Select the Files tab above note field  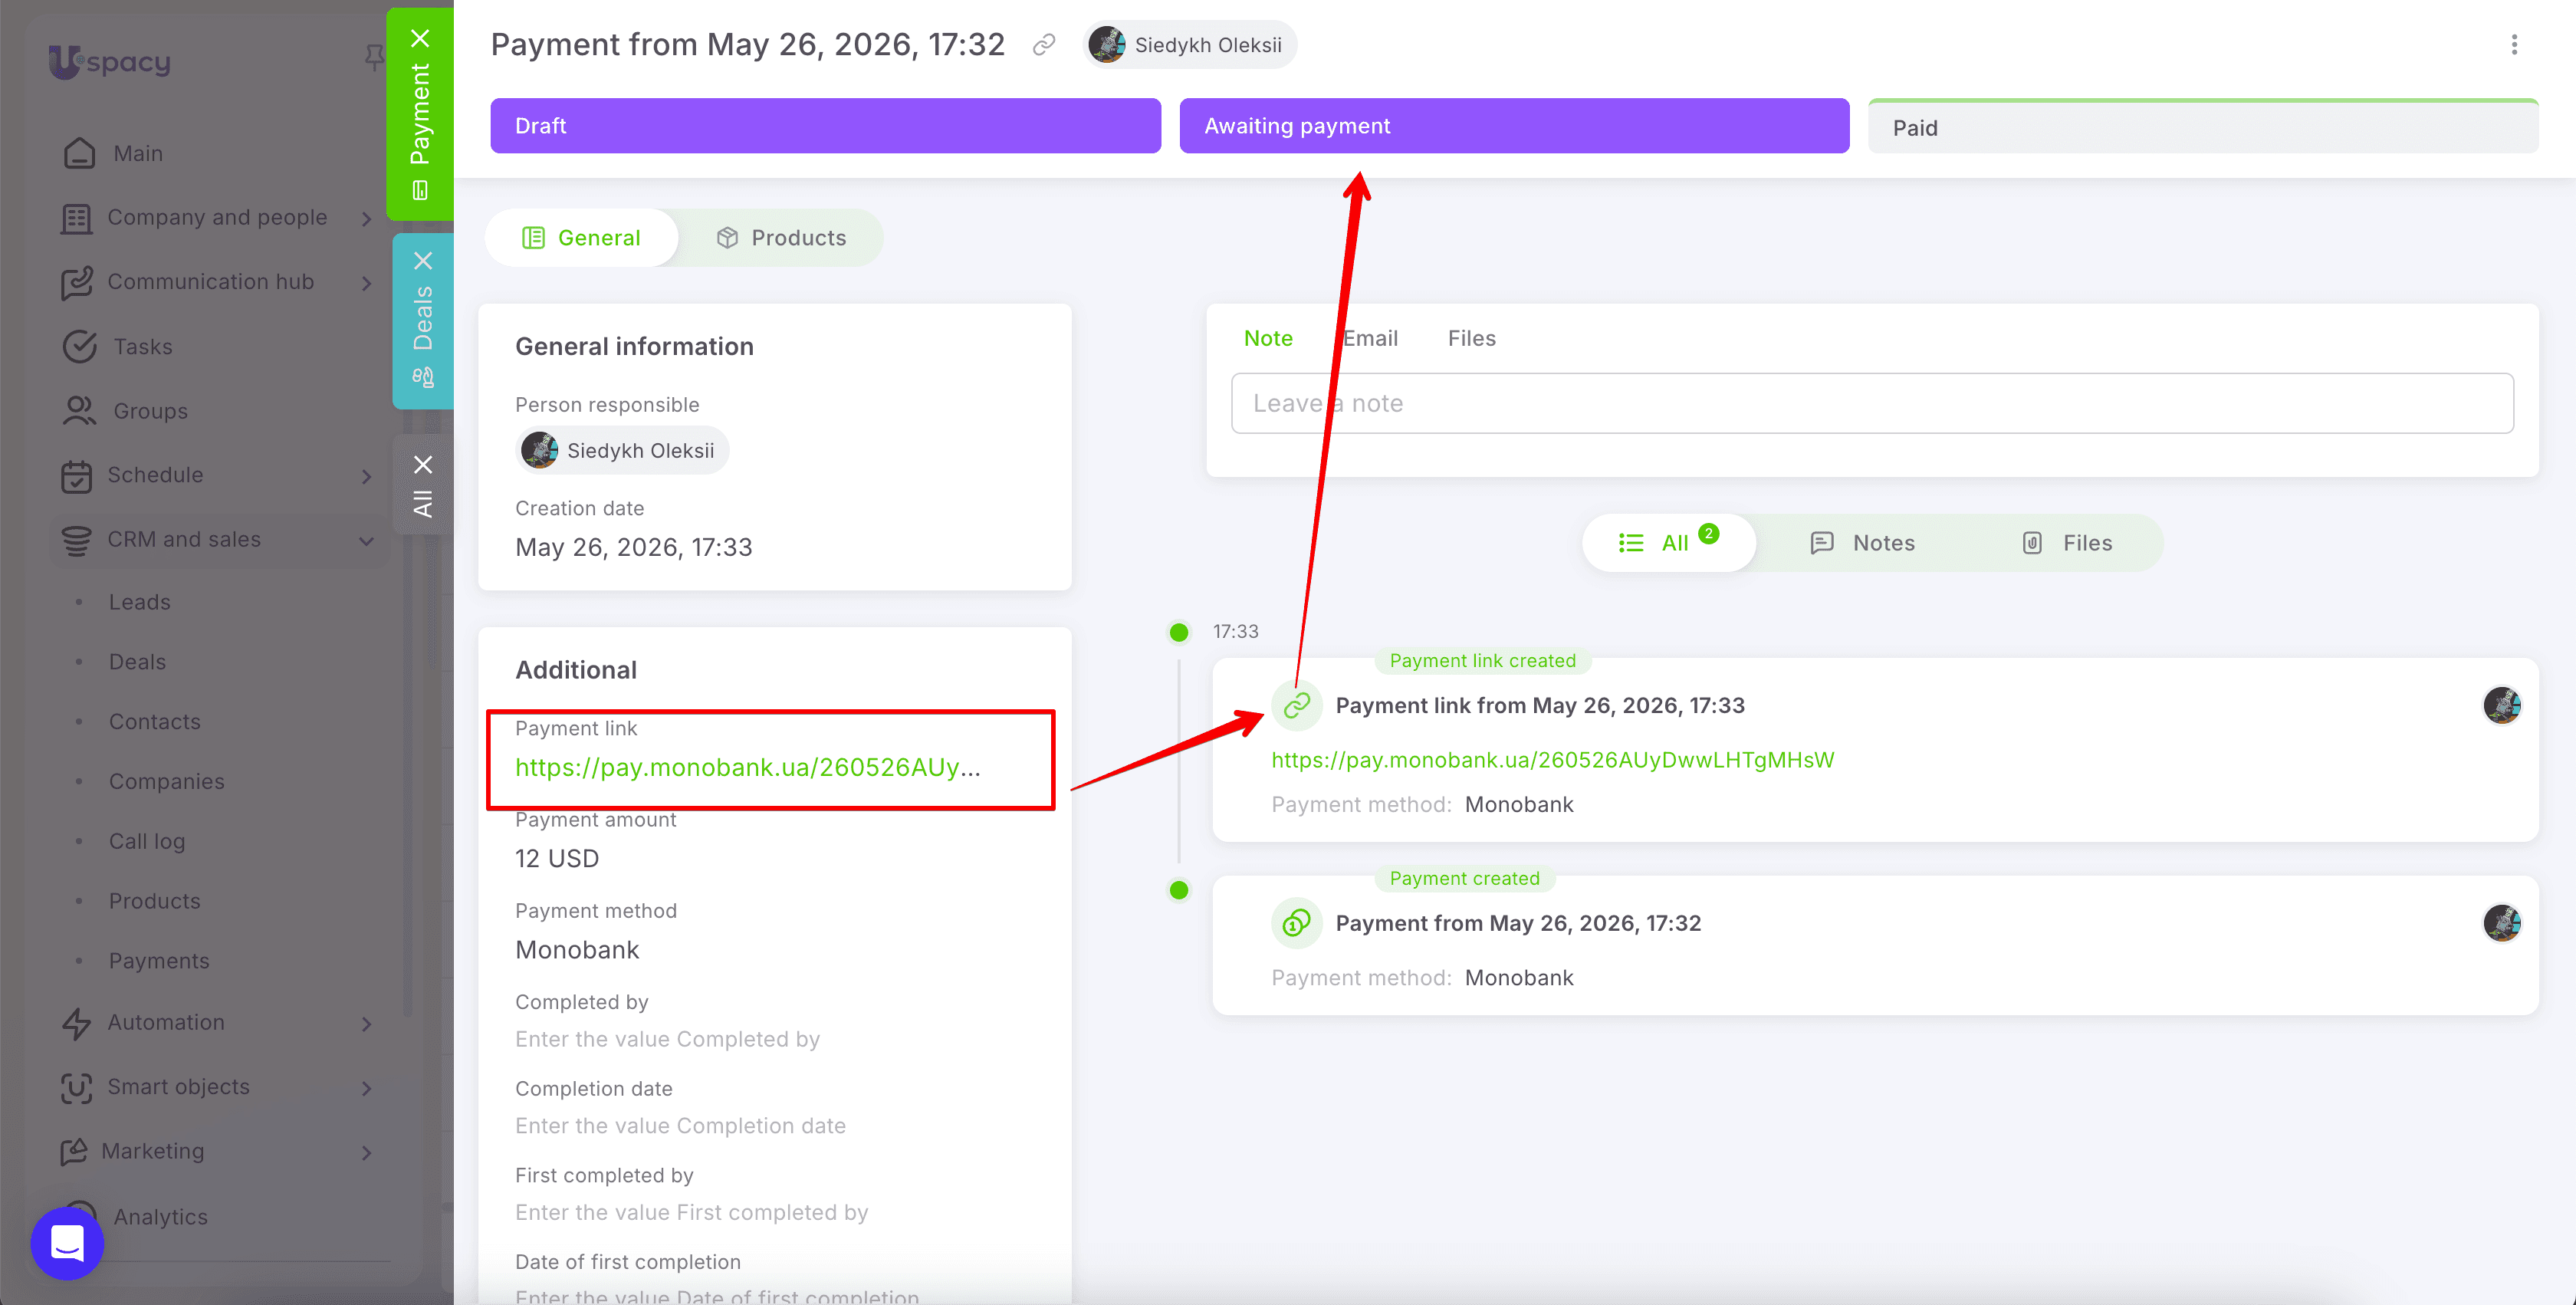click(x=1471, y=339)
